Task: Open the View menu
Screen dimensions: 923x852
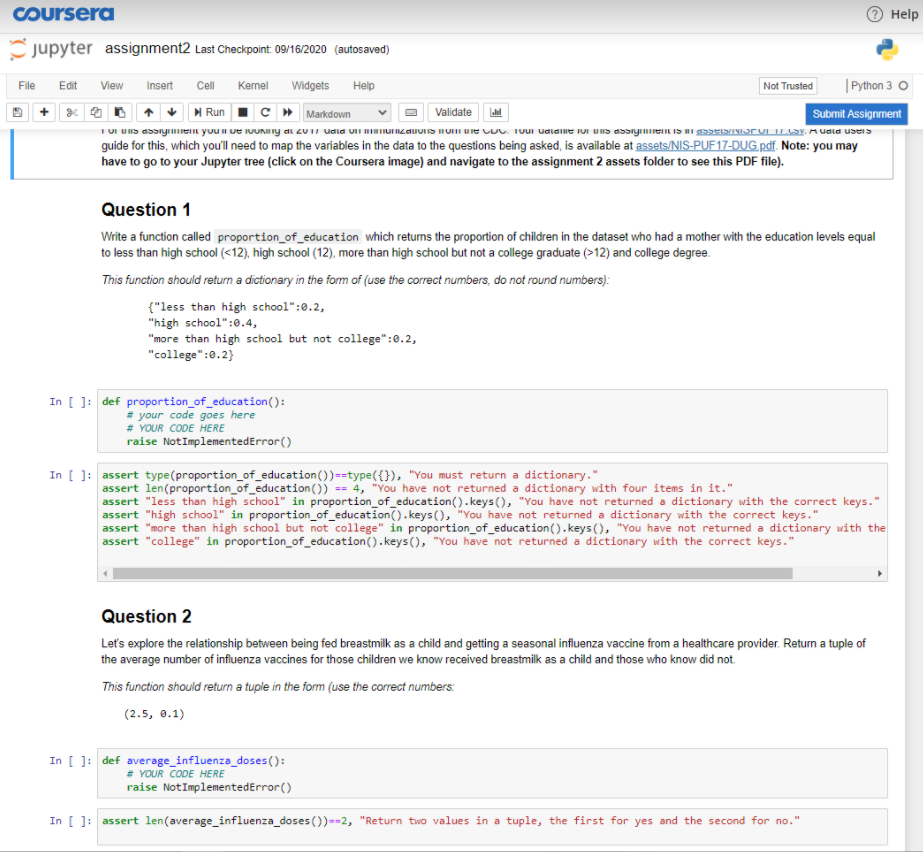Action: tap(111, 86)
